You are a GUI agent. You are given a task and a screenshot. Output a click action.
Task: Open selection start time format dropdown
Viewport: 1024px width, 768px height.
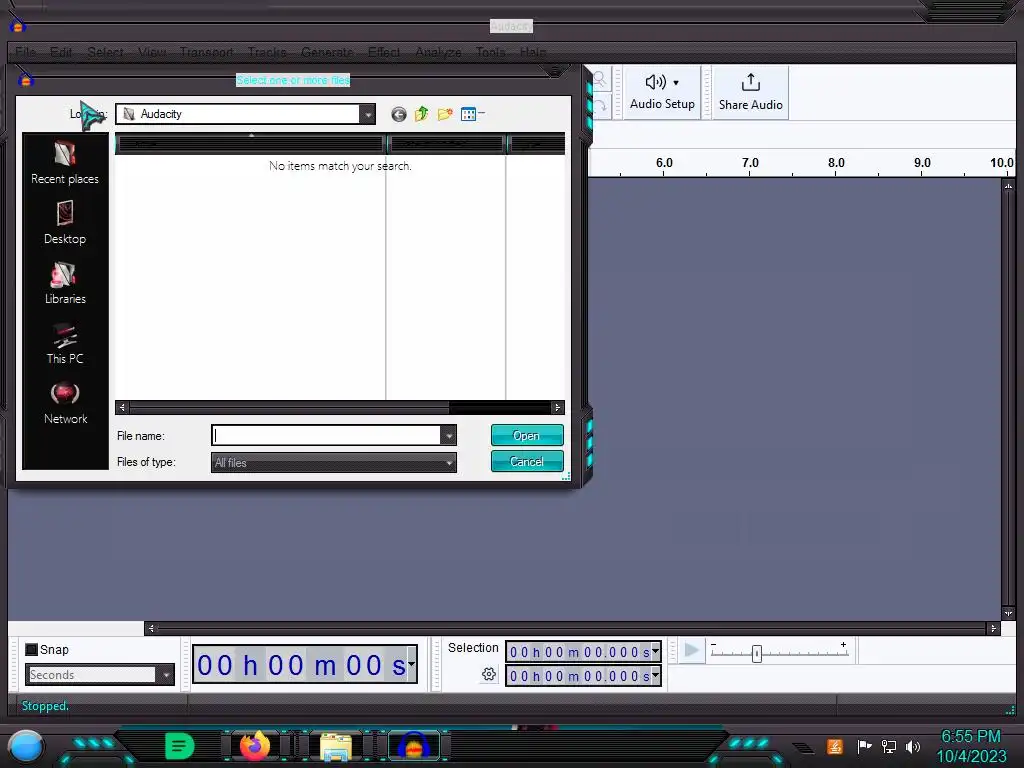click(x=655, y=651)
